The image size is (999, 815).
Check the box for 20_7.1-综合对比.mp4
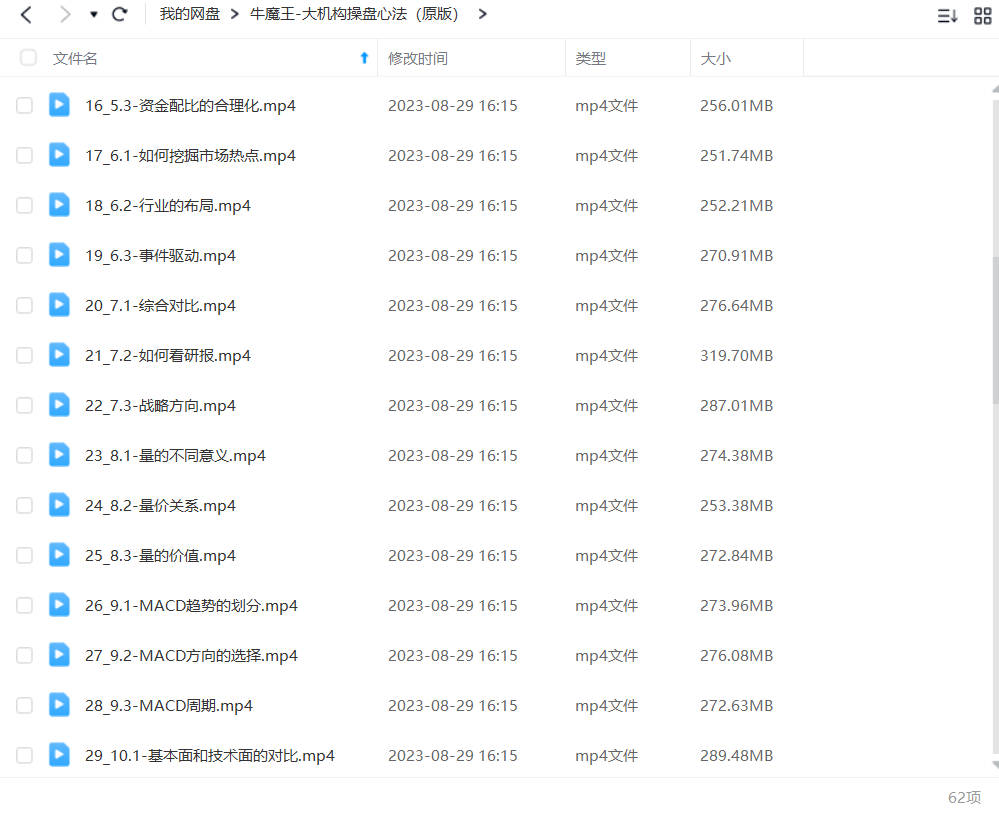24,305
